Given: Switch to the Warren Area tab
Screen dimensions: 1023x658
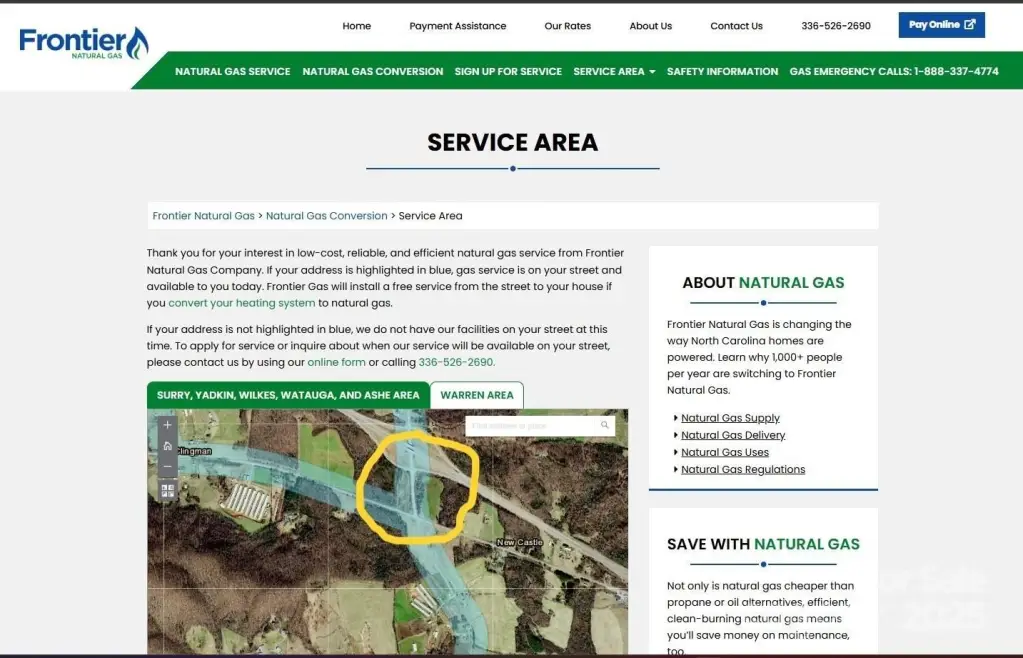Looking at the screenshot, I should pyautogui.click(x=477, y=395).
